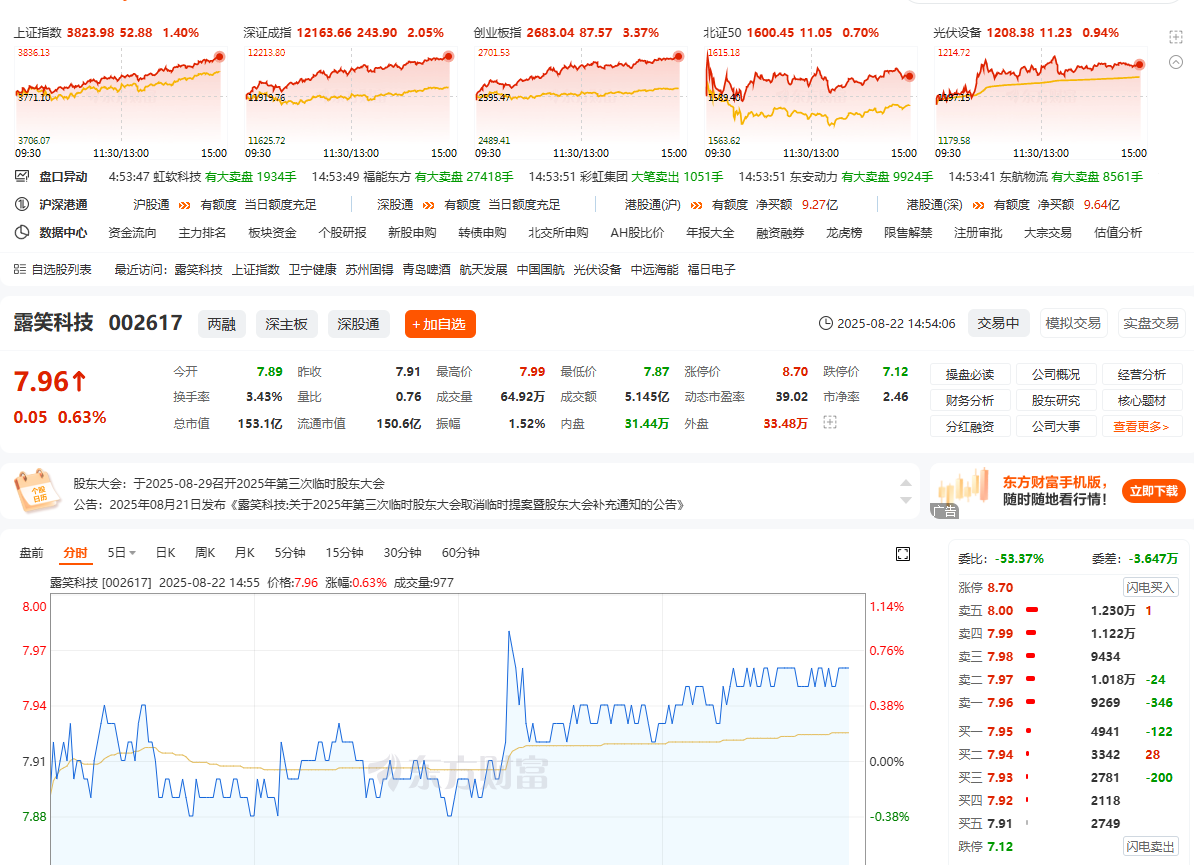Click the 实盘交易 button
Screen dimensions: 1194x865
[x=1151, y=324]
